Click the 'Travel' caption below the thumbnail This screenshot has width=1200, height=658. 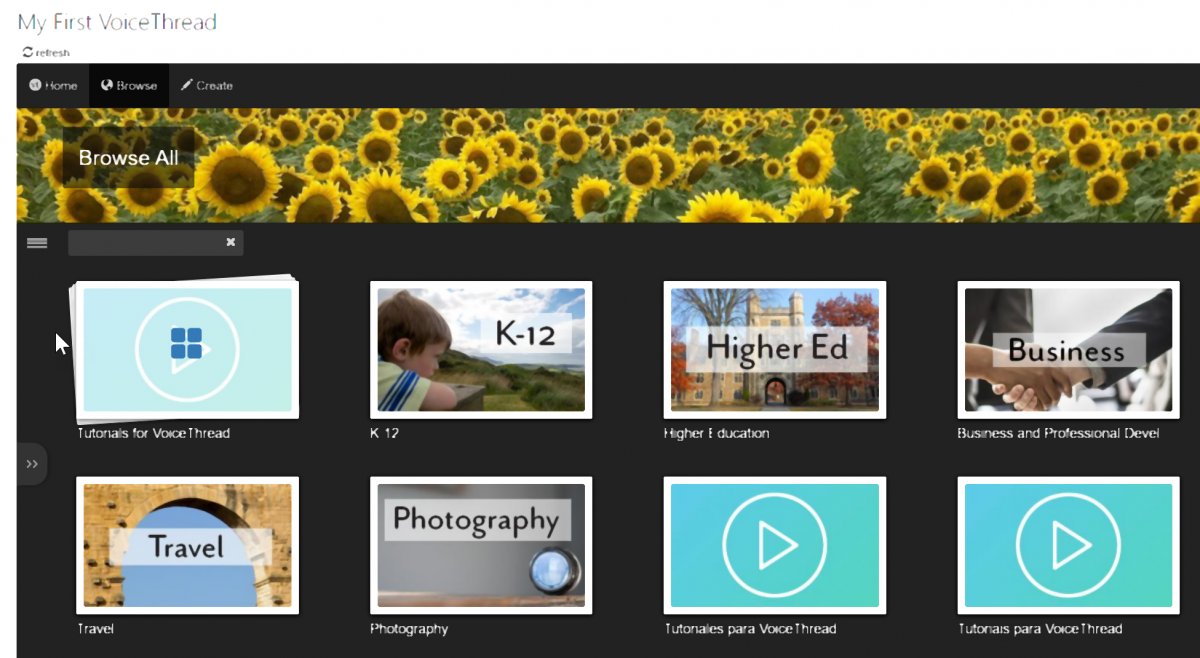96,629
